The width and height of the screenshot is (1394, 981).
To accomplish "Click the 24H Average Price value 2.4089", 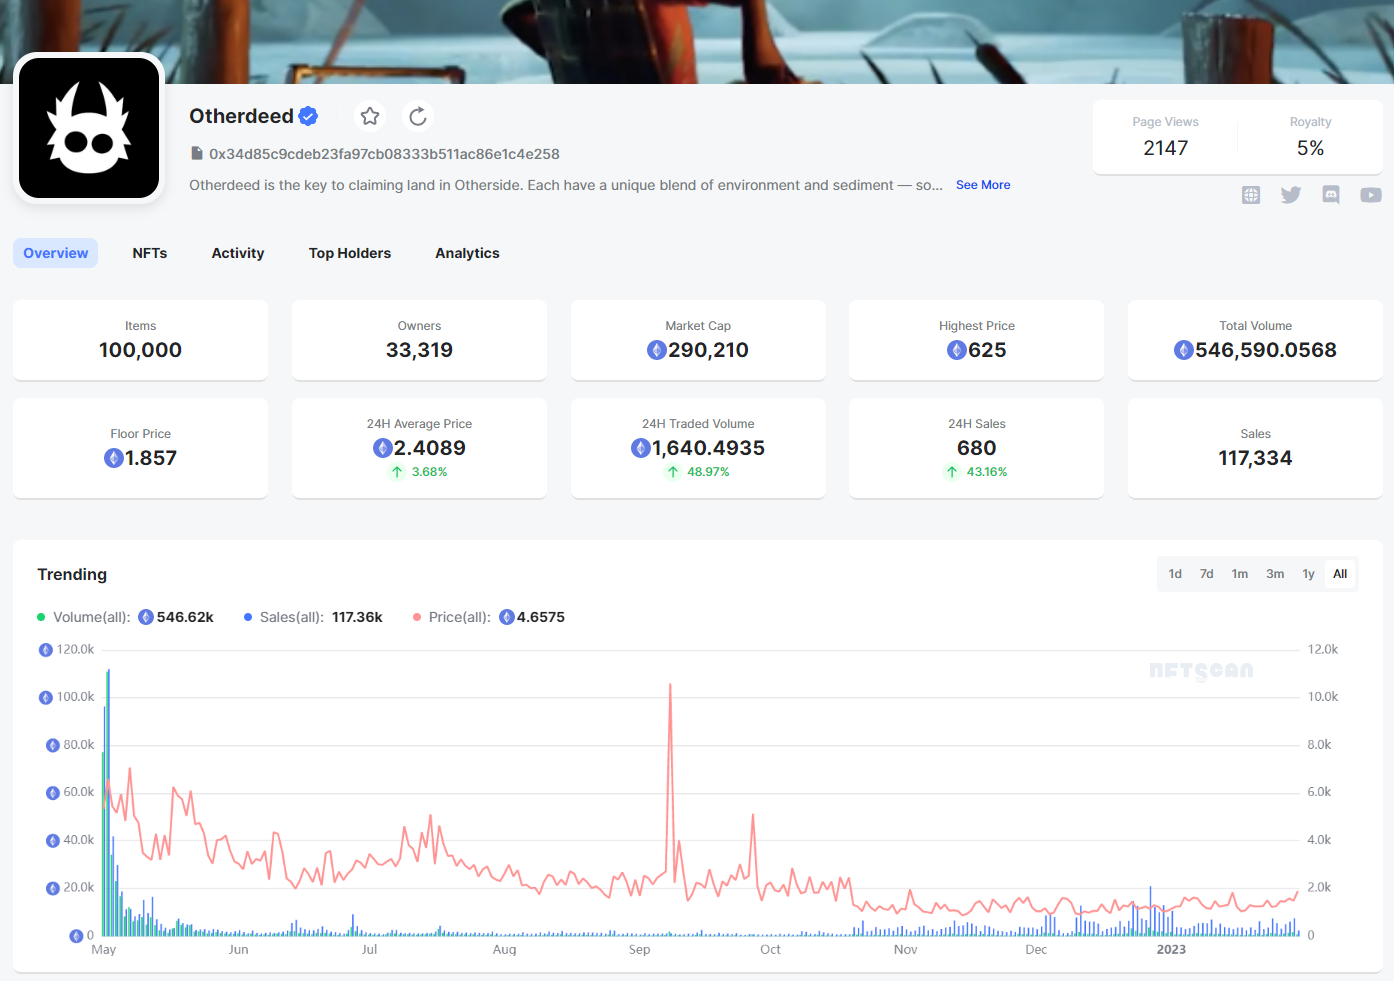I will tap(430, 448).
